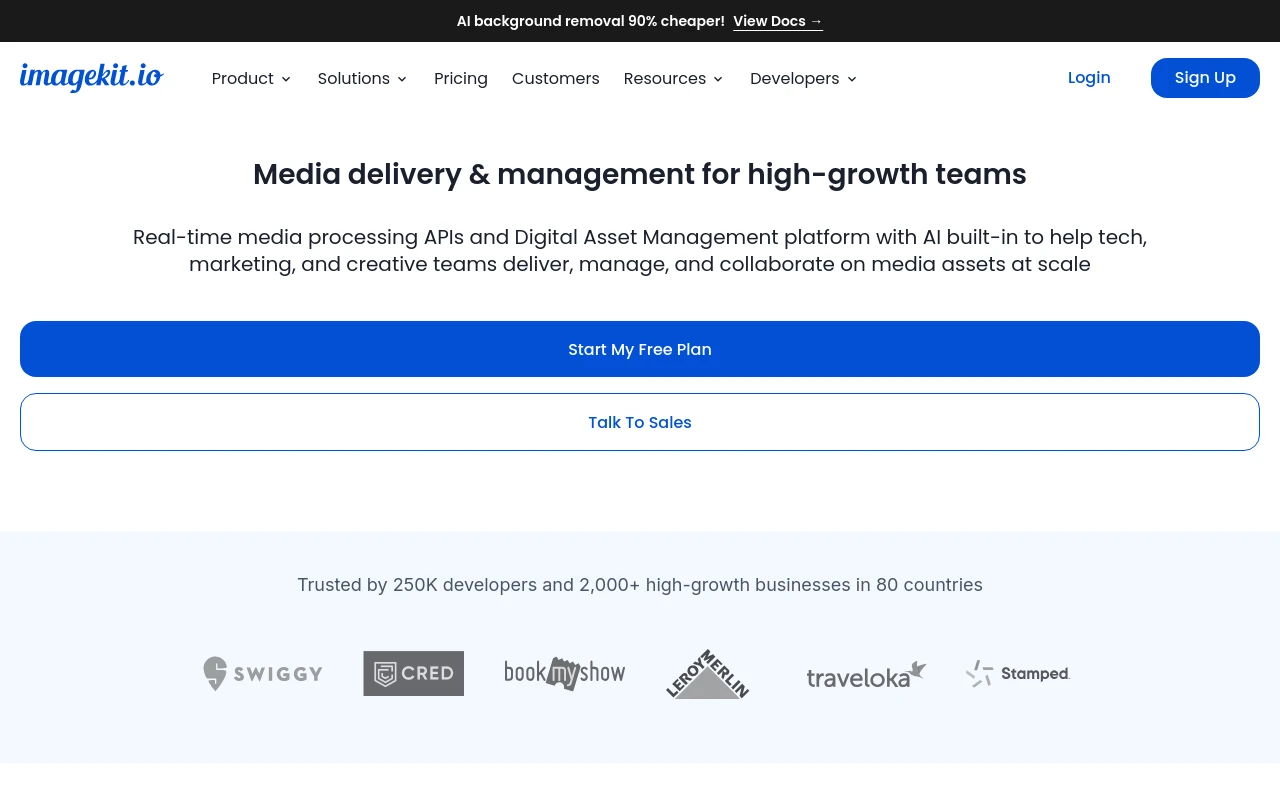Click the imagekit.io logo
This screenshot has width=1280, height=800.
(91, 77)
